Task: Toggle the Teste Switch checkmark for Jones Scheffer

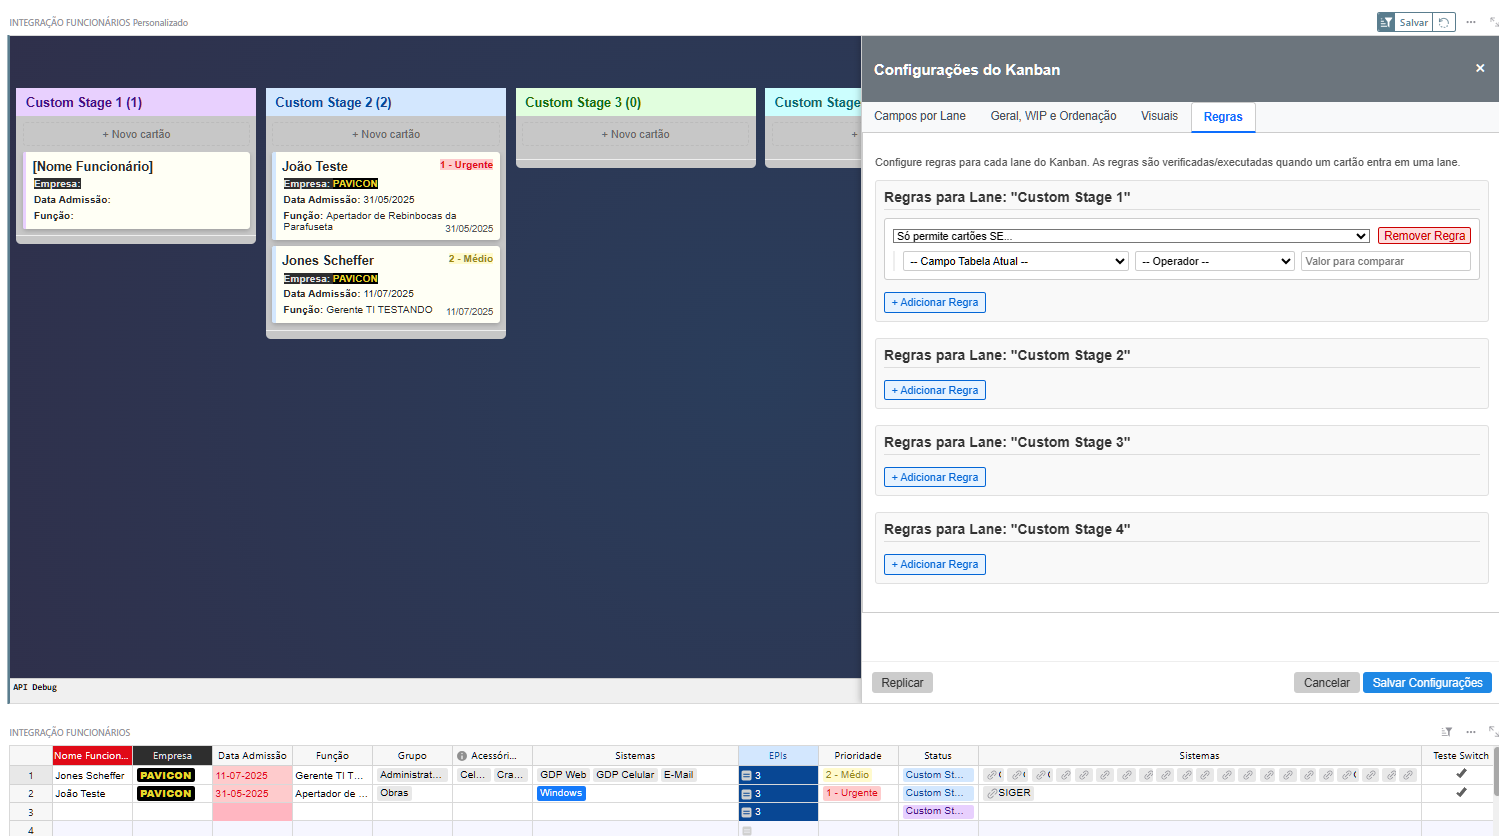Action: pyautogui.click(x=1461, y=774)
